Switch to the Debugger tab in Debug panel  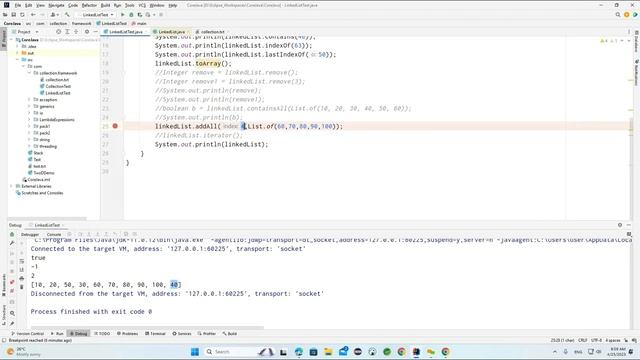point(30,234)
